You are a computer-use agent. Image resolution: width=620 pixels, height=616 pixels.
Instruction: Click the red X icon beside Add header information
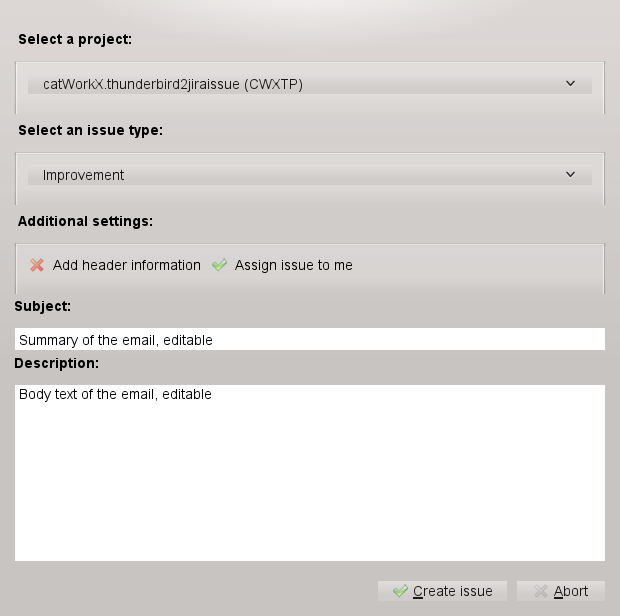(37, 265)
